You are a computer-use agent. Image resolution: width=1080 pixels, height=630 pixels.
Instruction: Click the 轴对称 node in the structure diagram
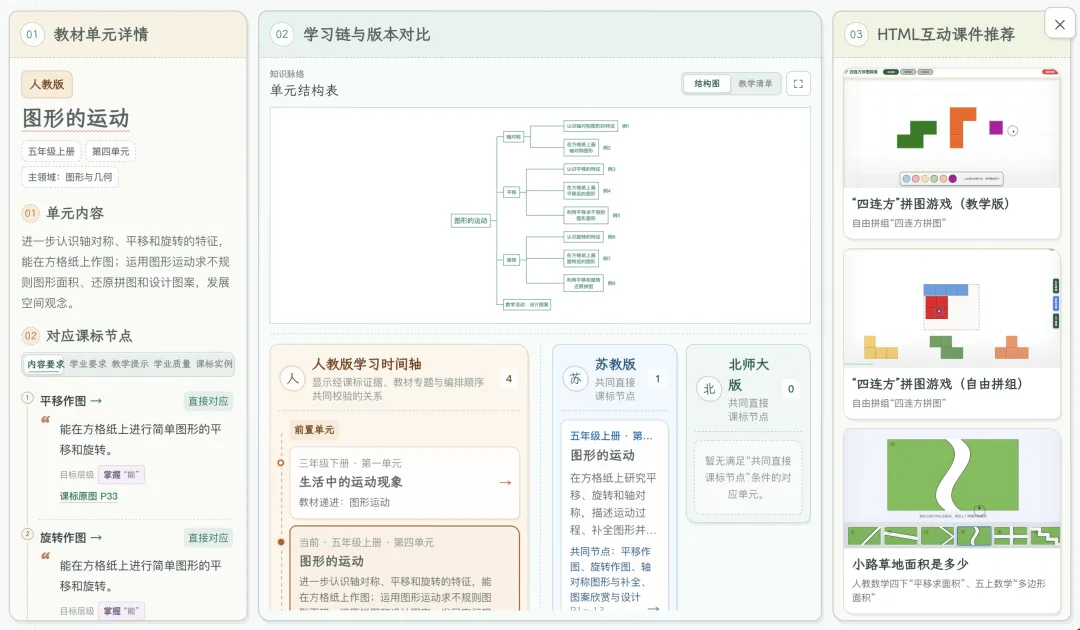(x=514, y=137)
